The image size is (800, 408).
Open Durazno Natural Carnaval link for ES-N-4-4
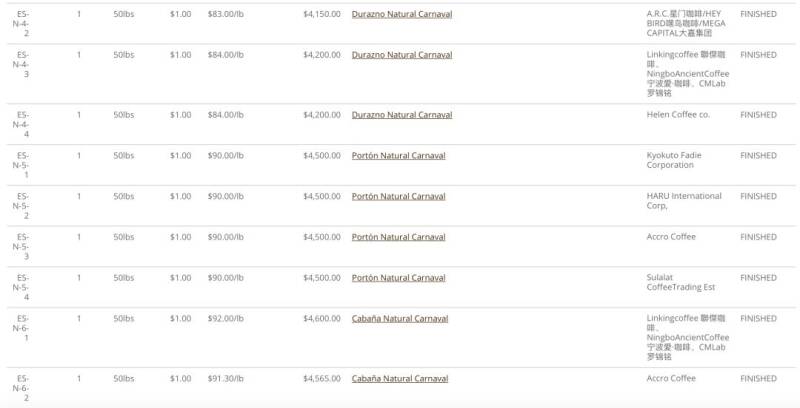(402, 115)
